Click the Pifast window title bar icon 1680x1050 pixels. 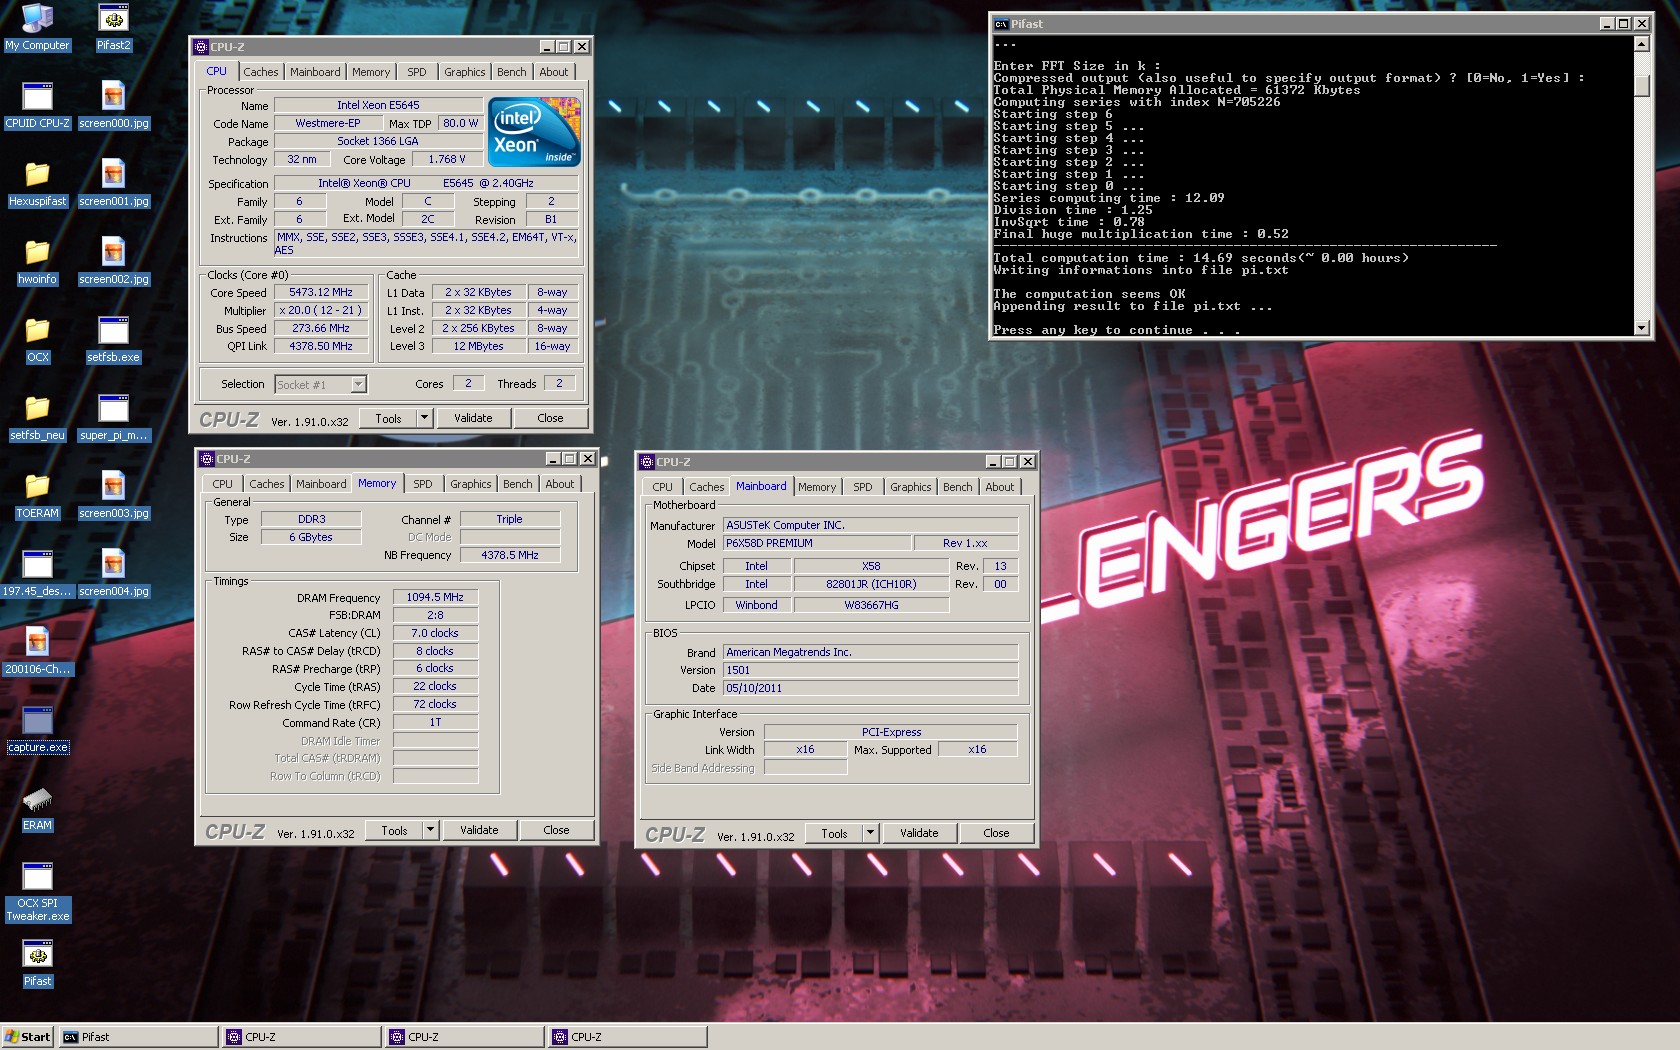point(1001,24)
